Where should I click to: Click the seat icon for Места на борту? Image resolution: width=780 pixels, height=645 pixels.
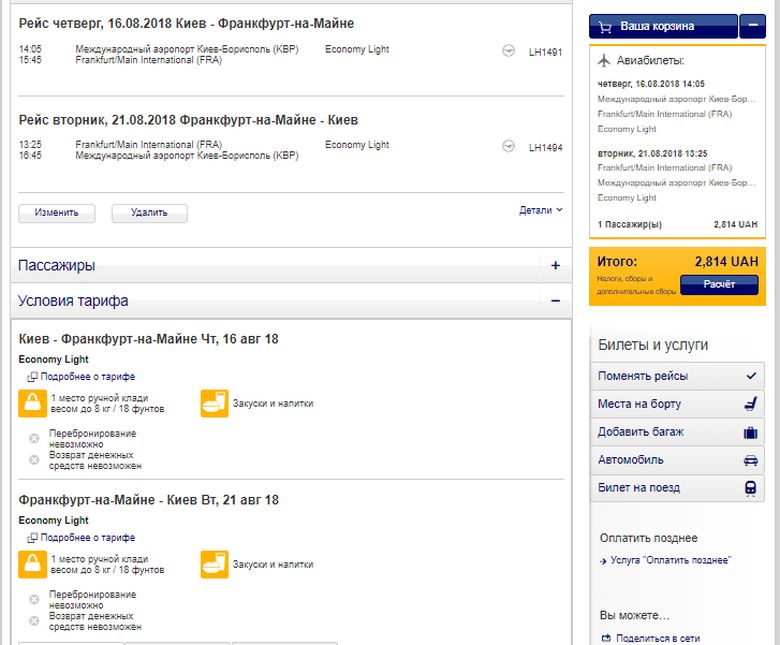coord(750,404)
